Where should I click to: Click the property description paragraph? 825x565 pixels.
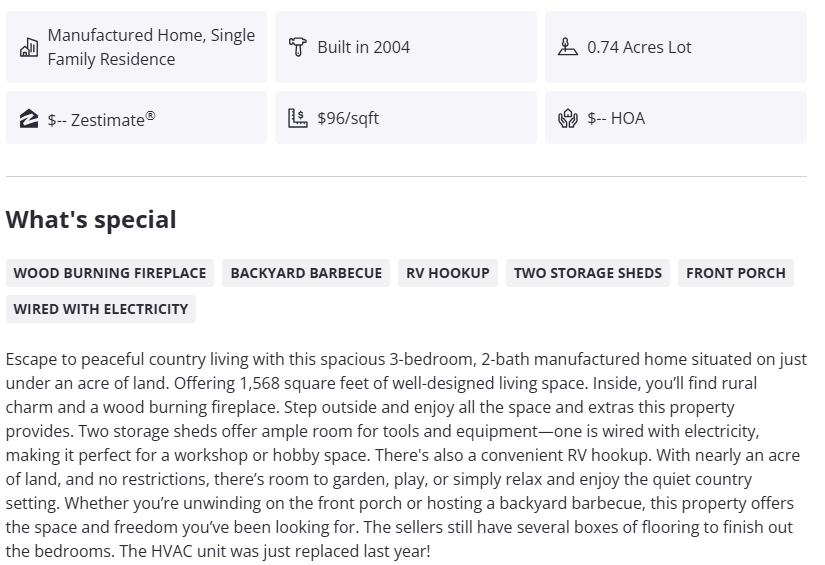pyautogui.click(x=406, y=455)
